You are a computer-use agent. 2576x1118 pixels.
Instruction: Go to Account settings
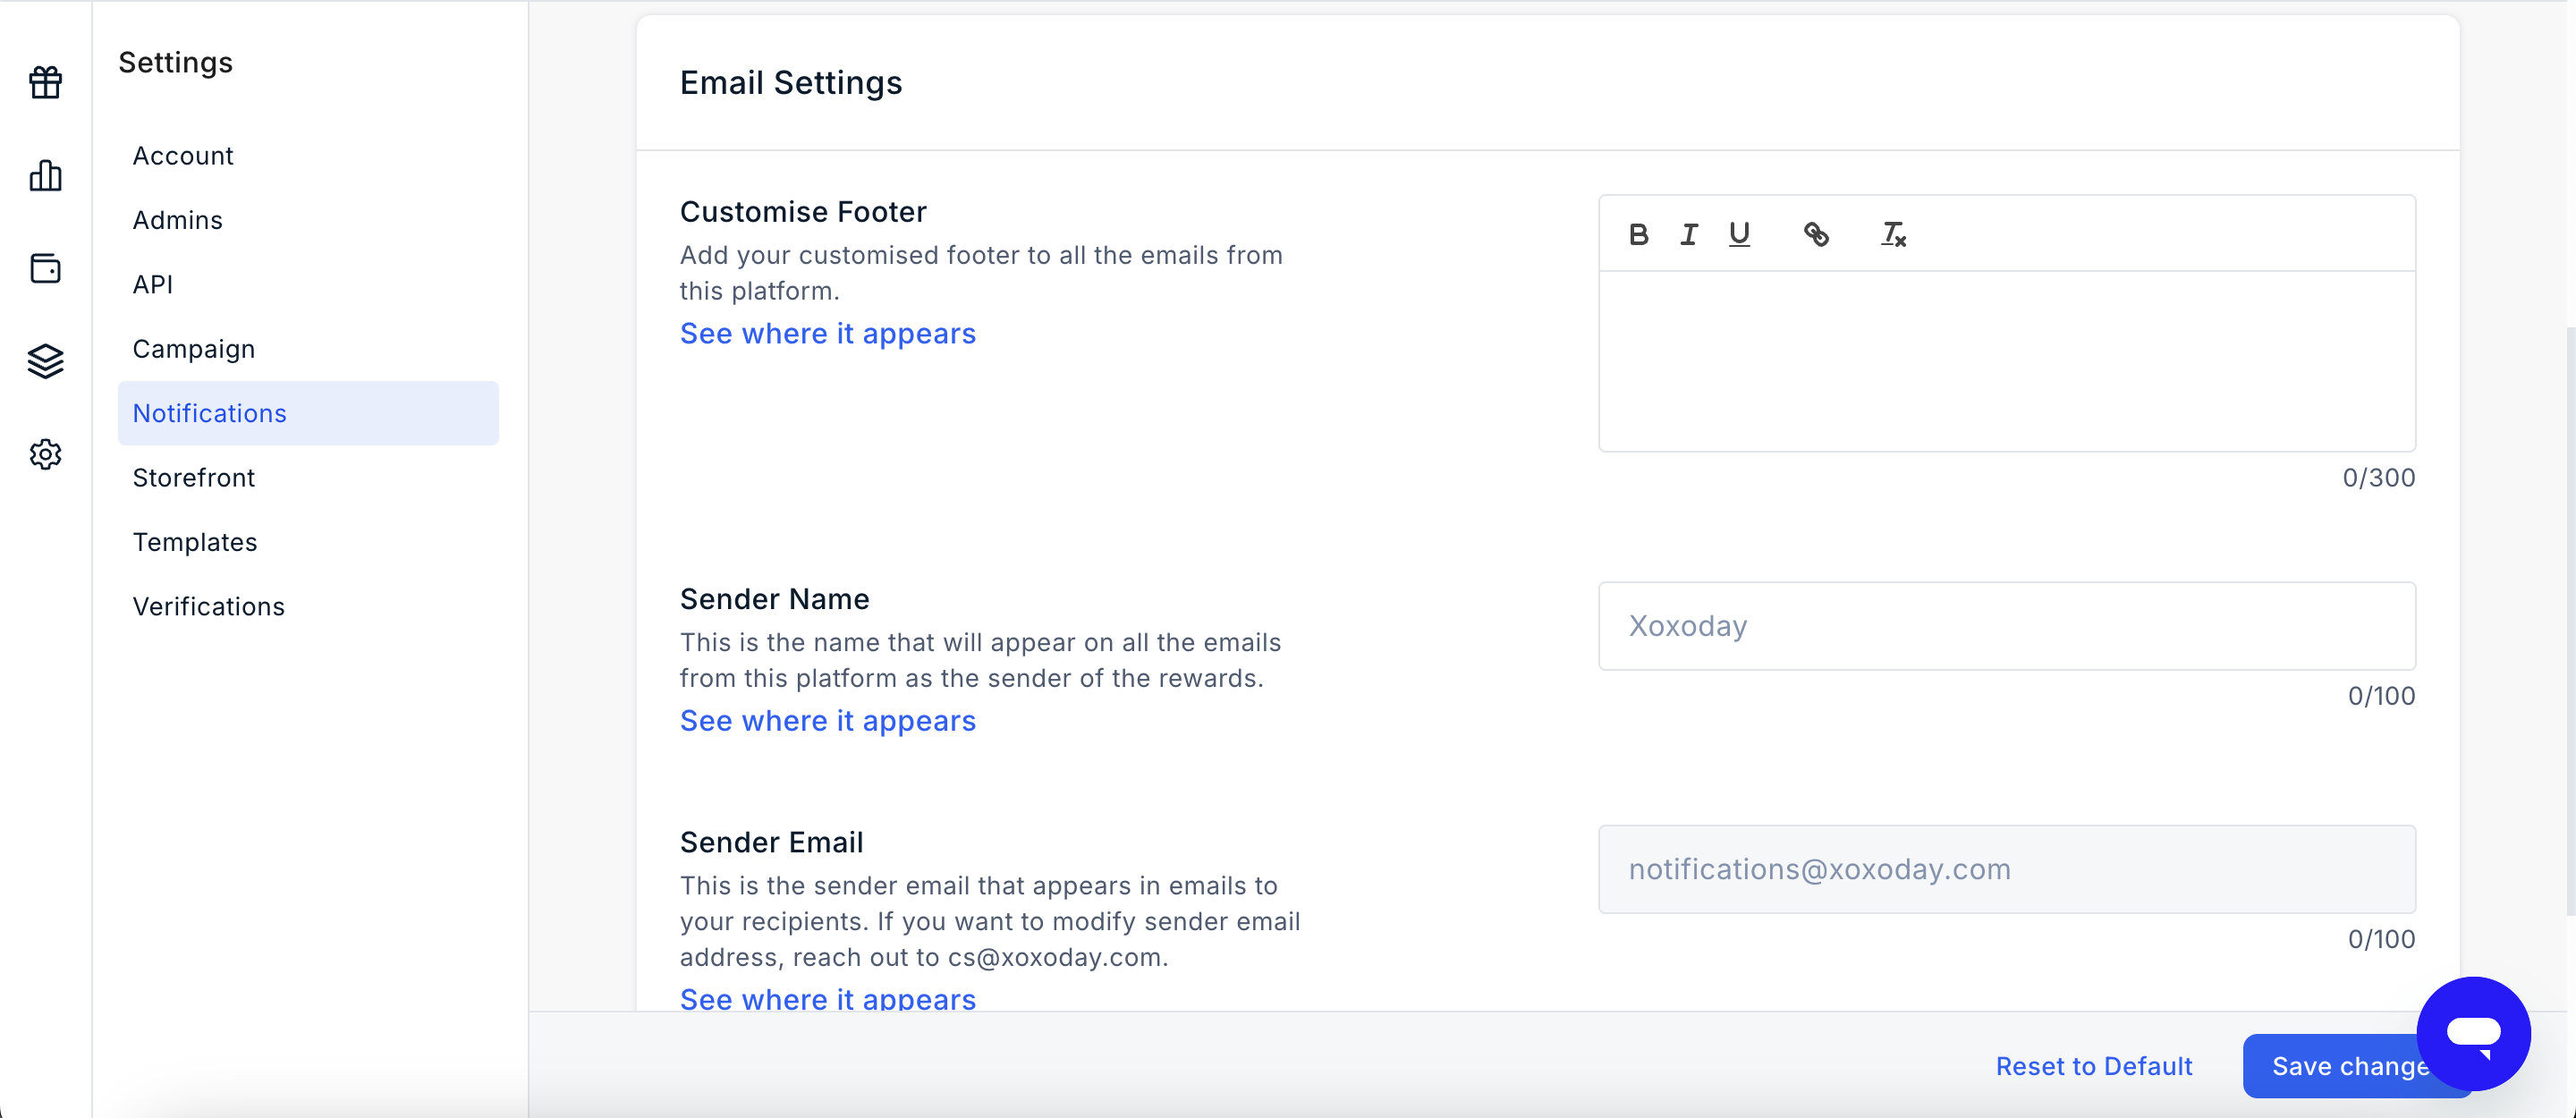point(183,156)
